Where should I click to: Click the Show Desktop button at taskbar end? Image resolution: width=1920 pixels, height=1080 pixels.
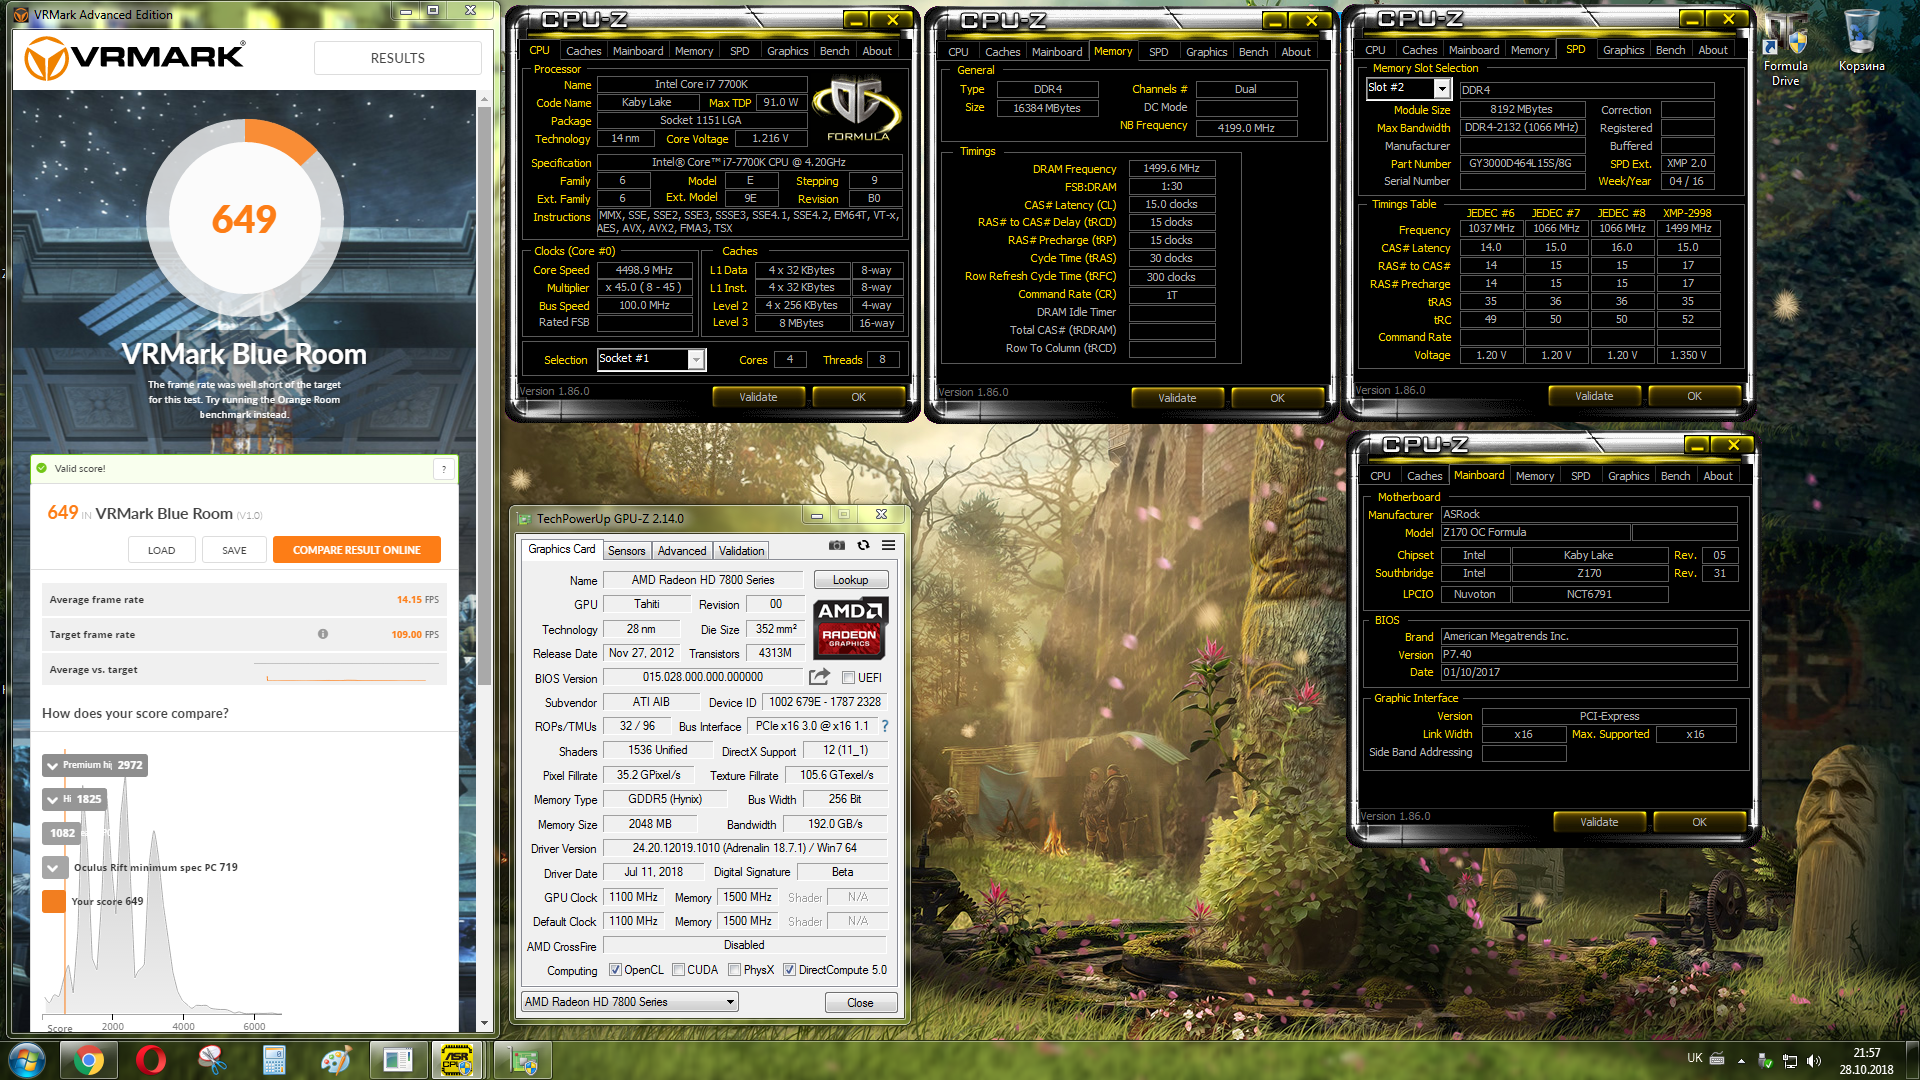point(1912,1060)
